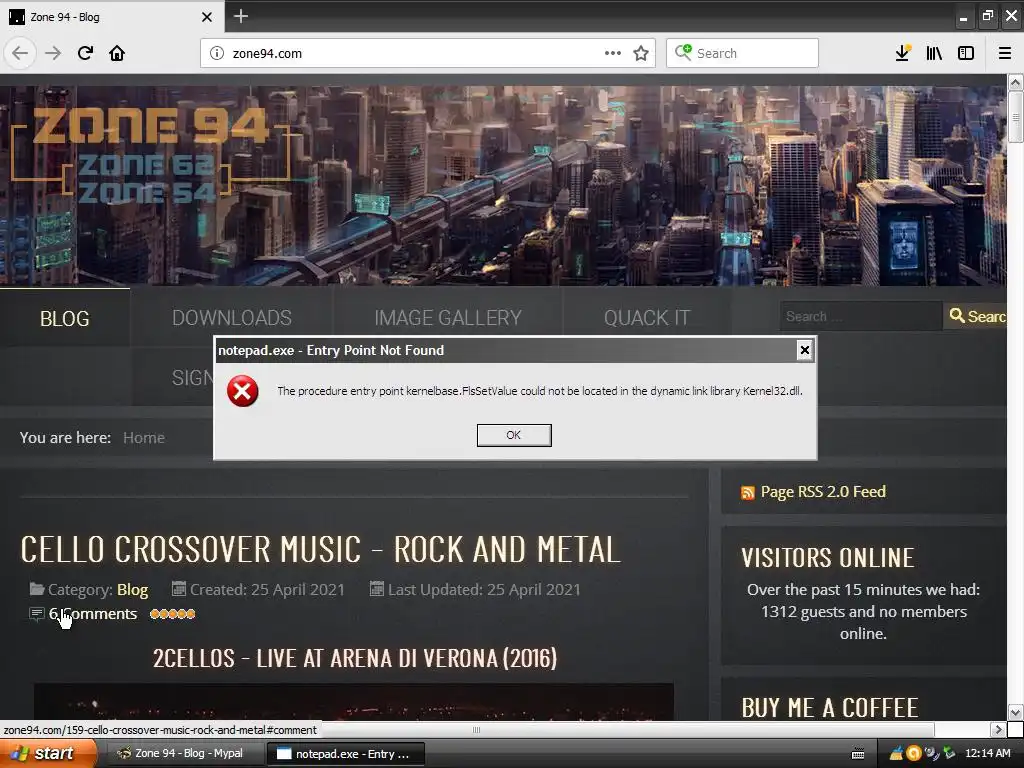Click the vertical scrollbar down arrow
Image resolution: width=1024 pixels, height=768 pixels.
(1015, 712)
